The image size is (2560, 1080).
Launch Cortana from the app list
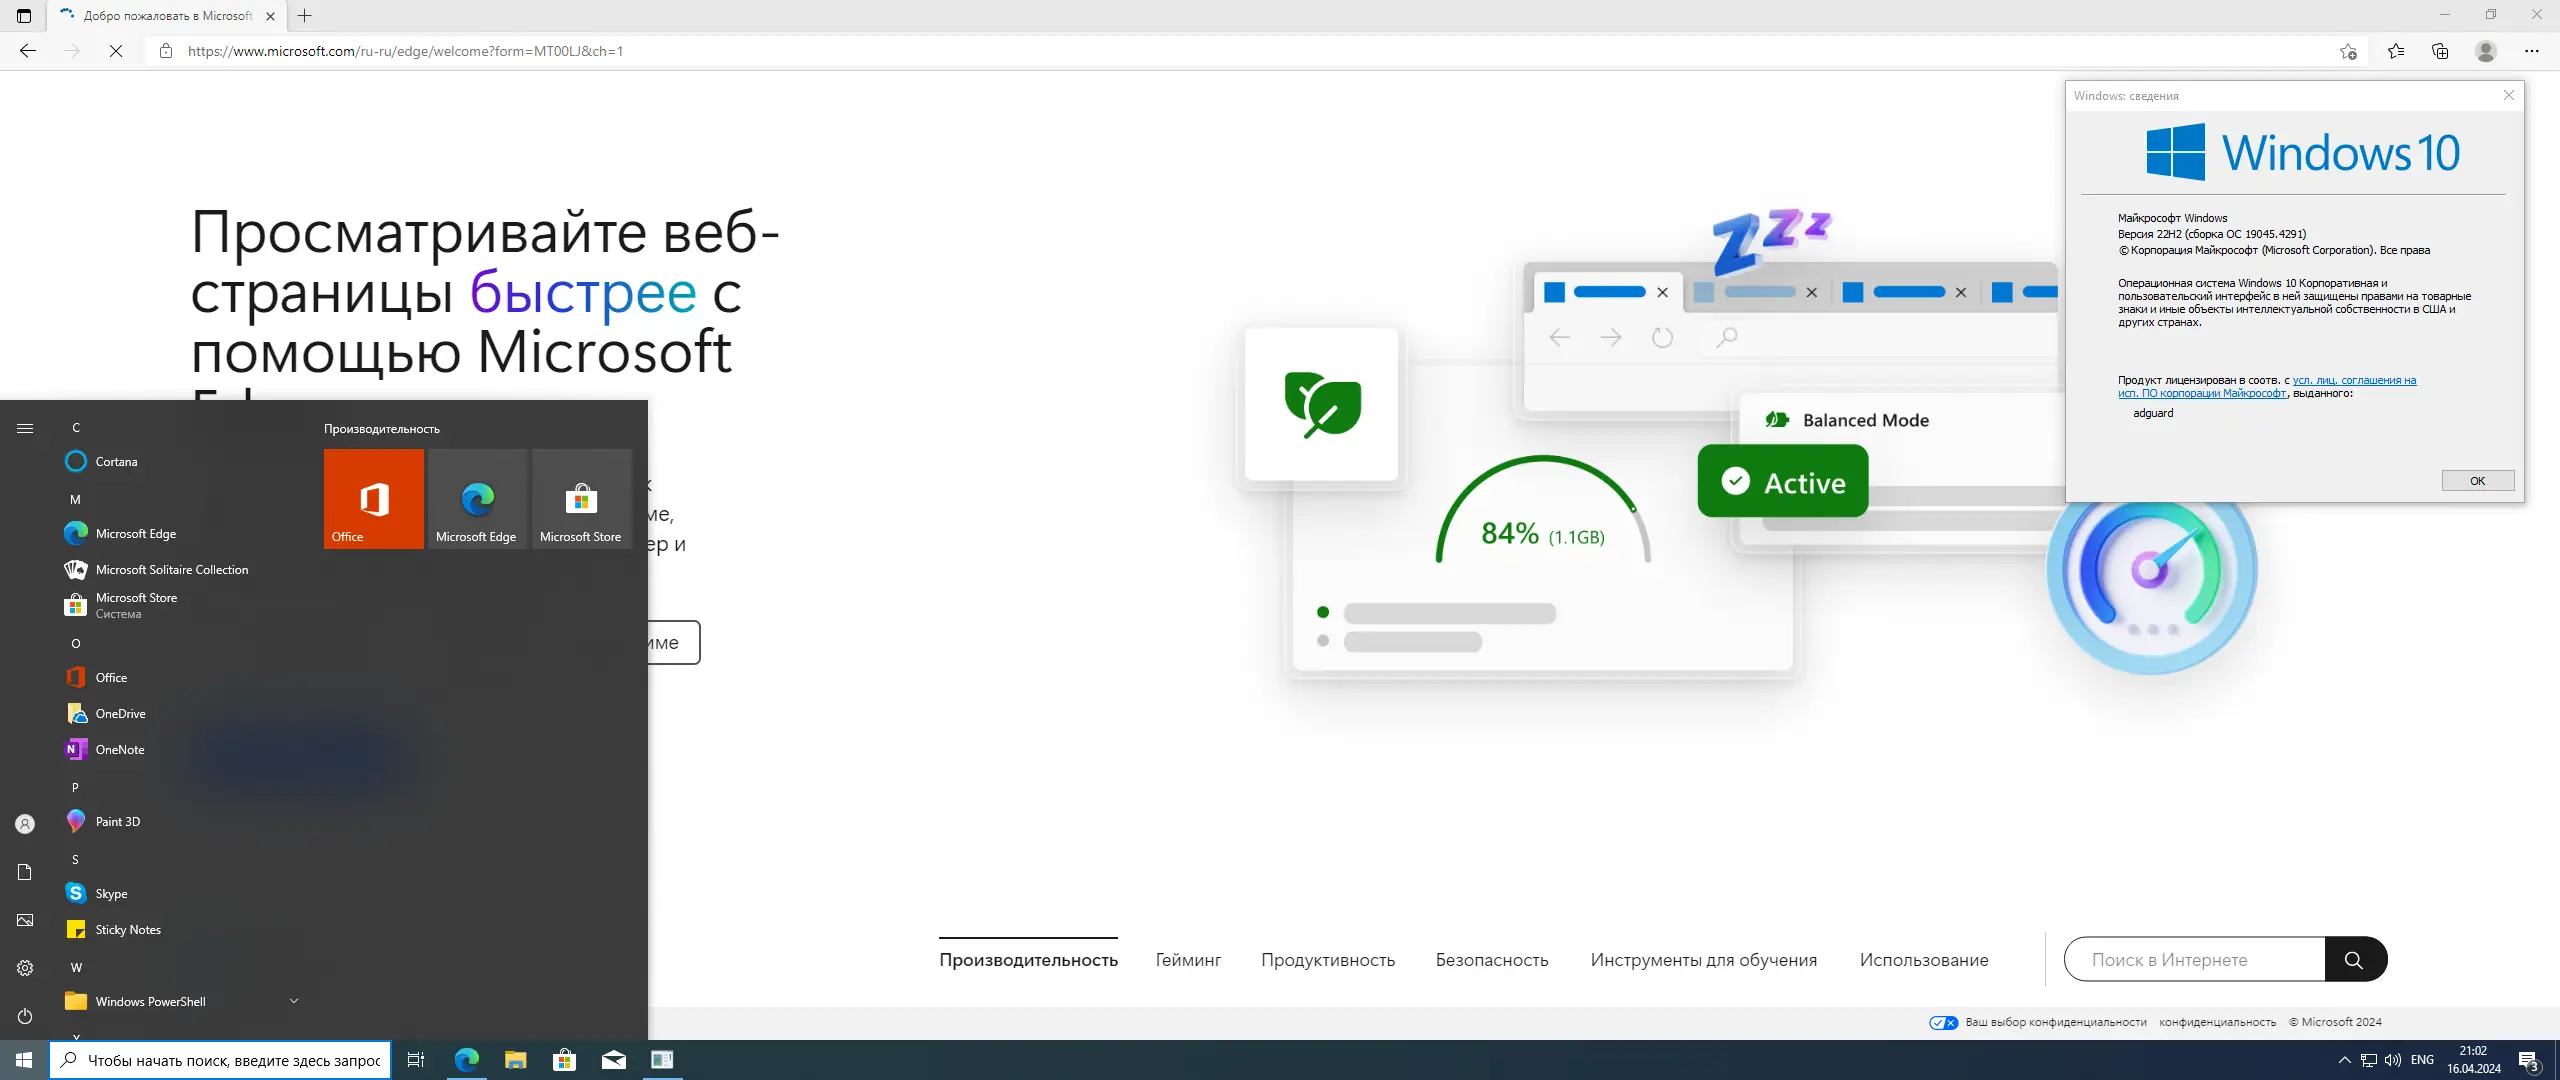point(116,462)
